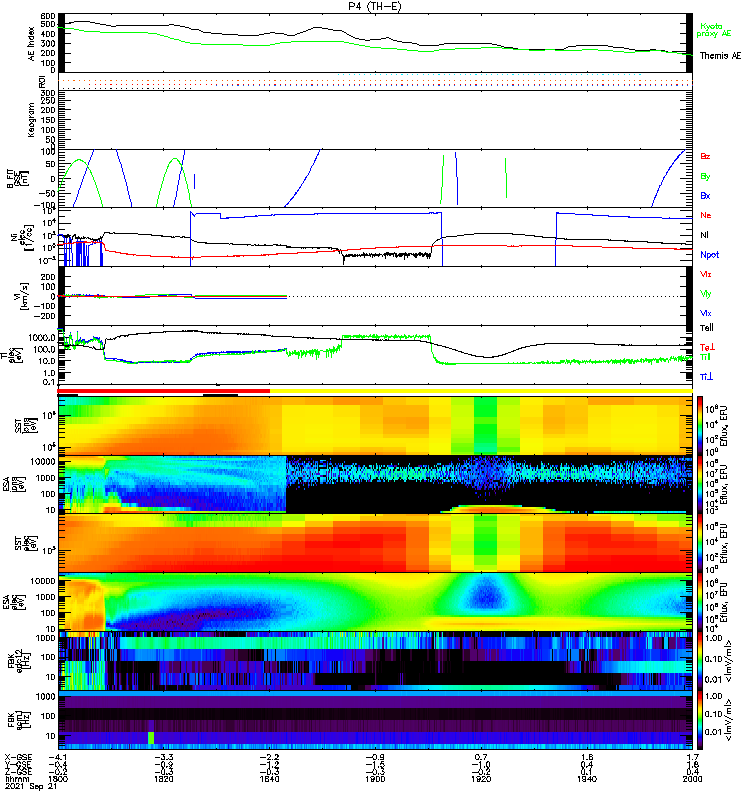
Task: Click the ESA electrons panel color bar
Action: click(x=700, y=602)
